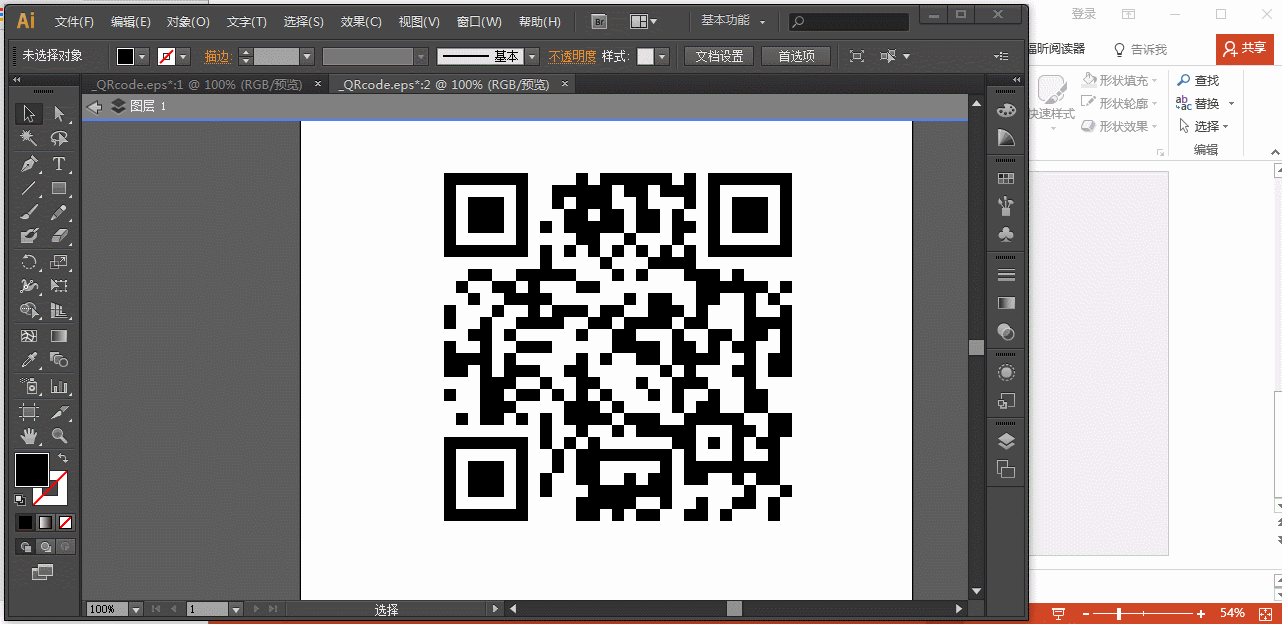Switch fill mode to None
The height and width of the screenshot is (624, 1282).
[x=65, y=522]
